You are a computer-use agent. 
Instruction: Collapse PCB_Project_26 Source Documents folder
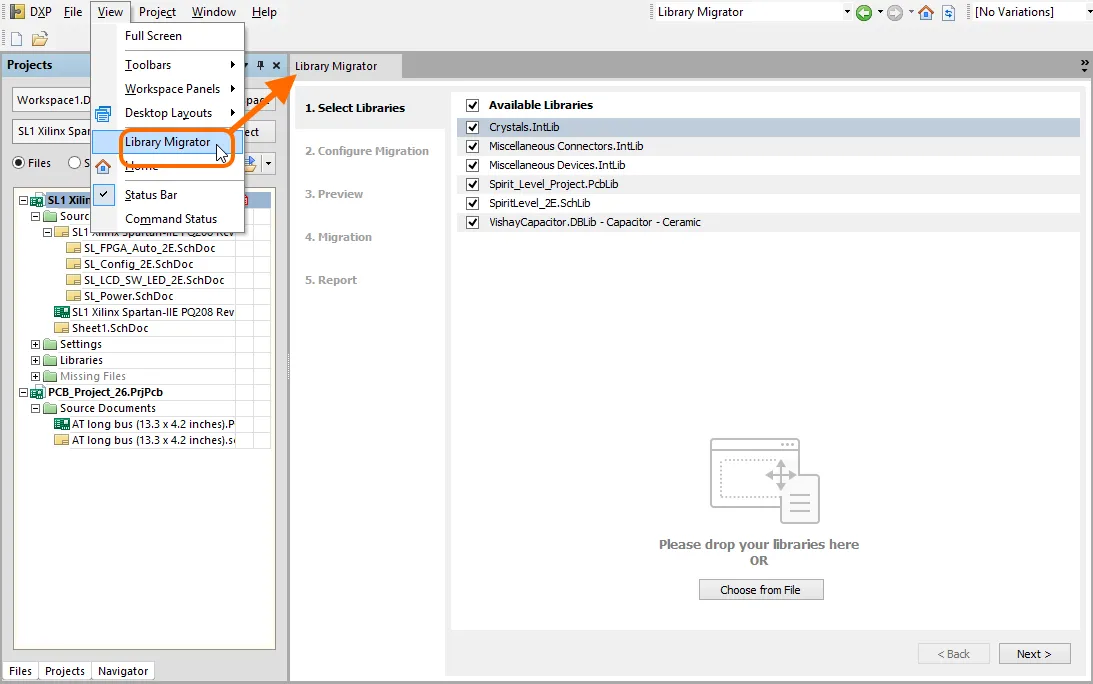[x=36, y=409]
